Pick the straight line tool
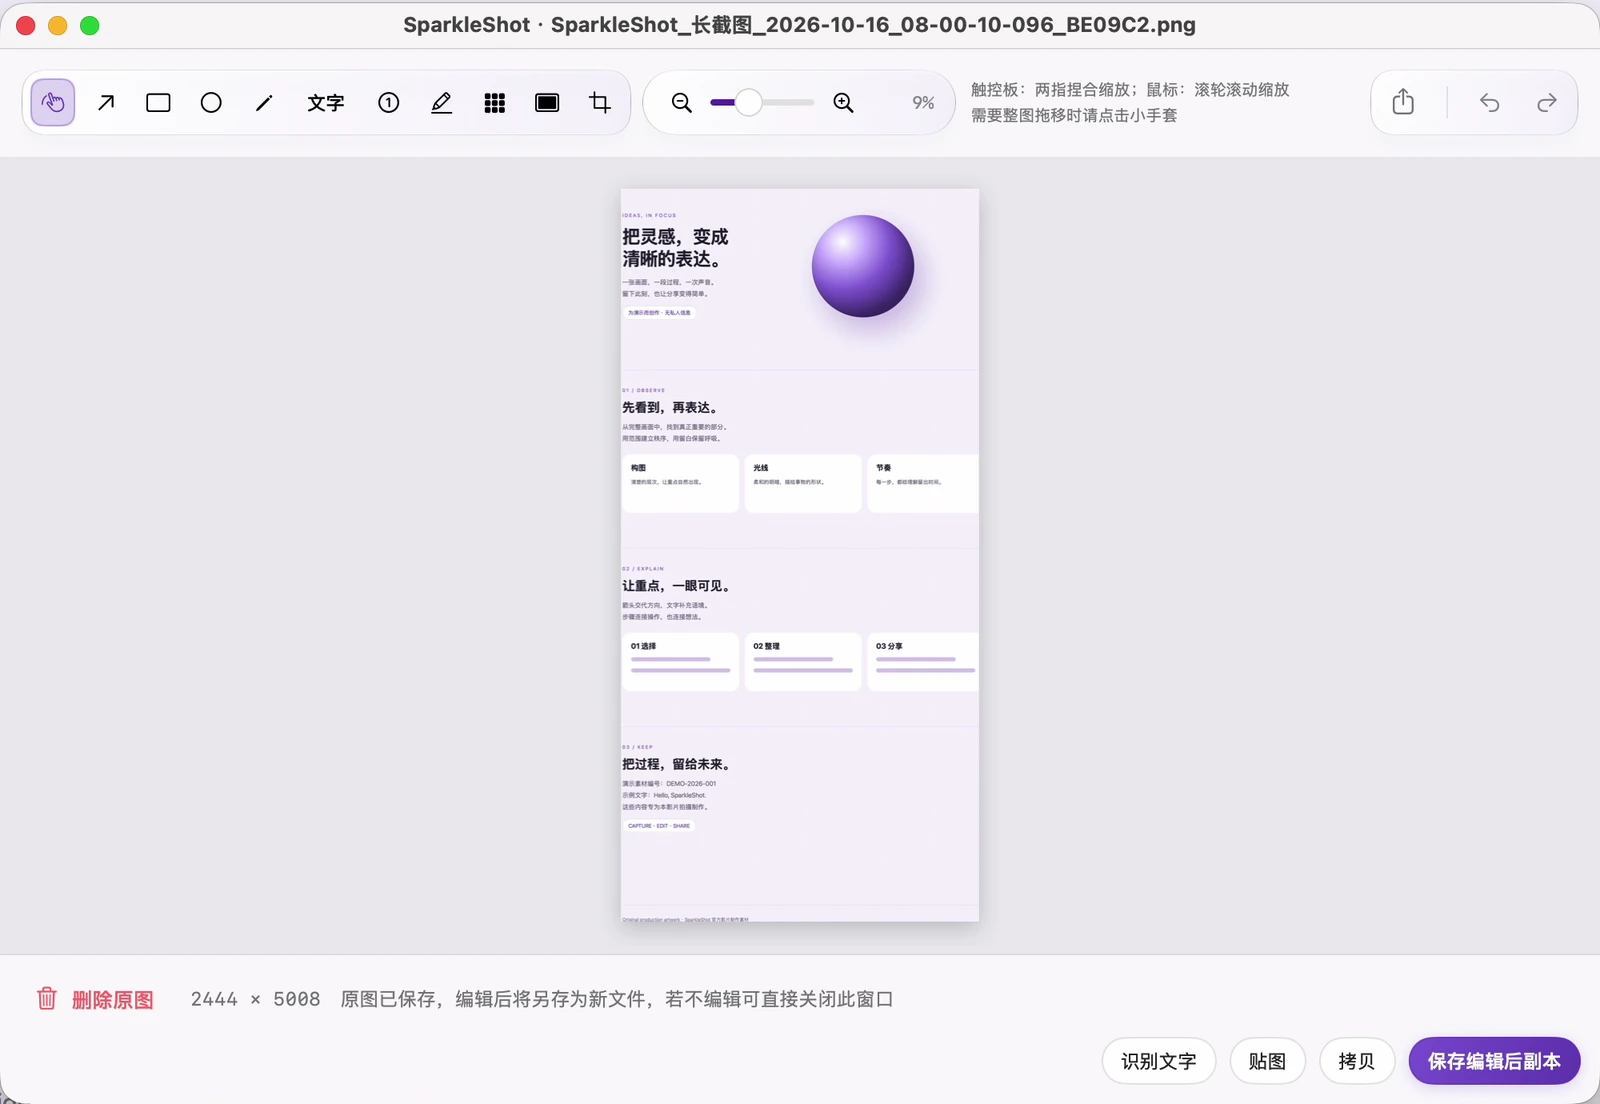Screen dimensions: 1600x1104 (264, 102)
